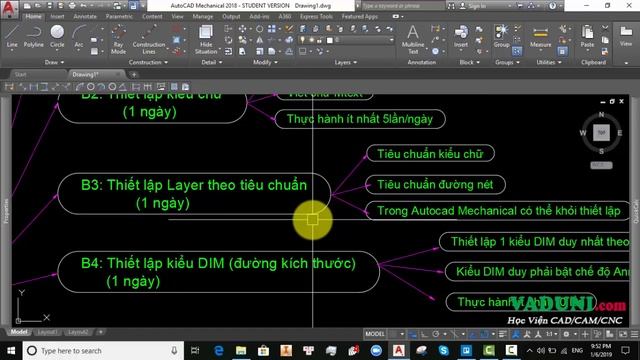Expand the Modify panel dropdown

tap(265, 62)
